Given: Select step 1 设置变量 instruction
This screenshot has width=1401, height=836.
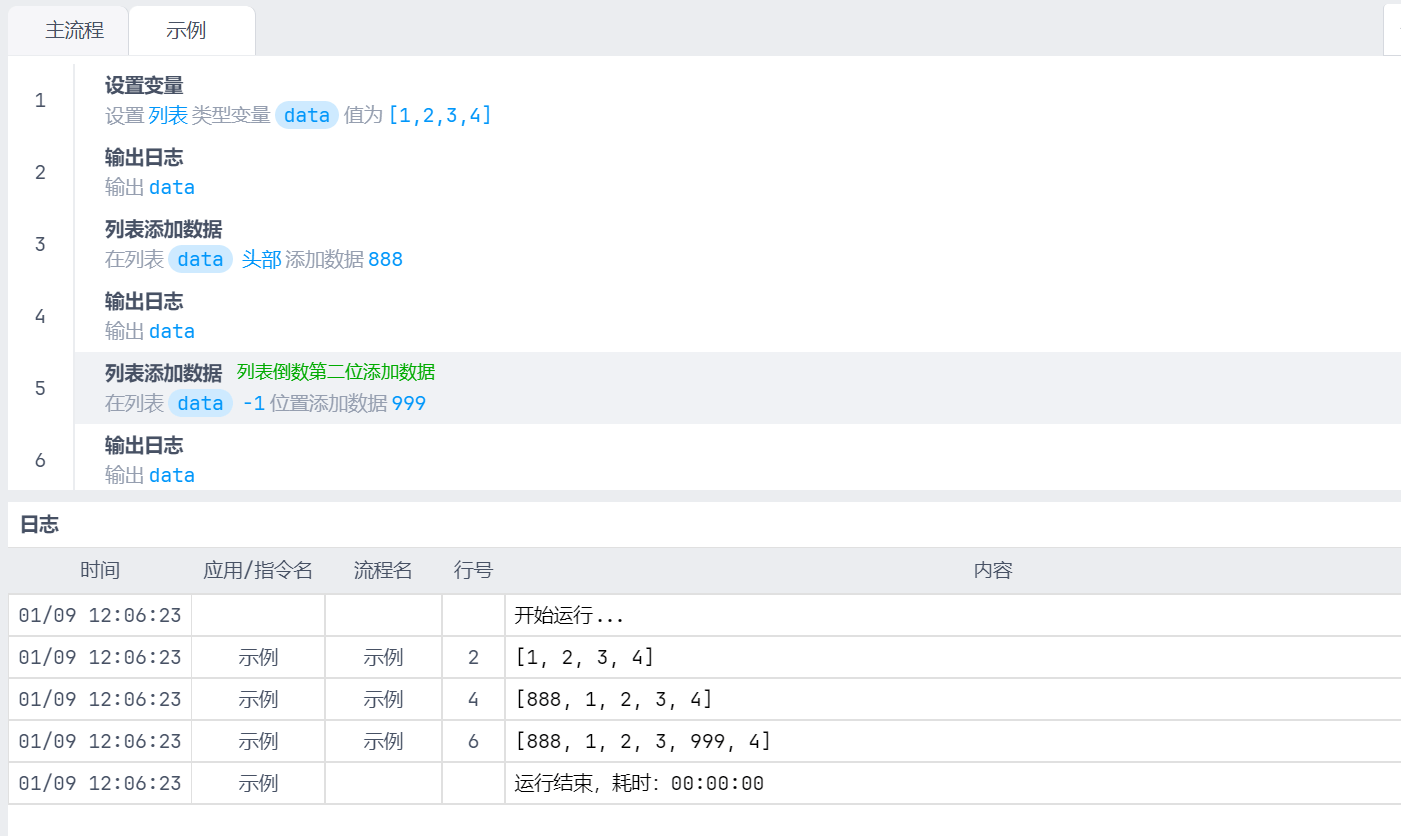Looking at the screenshot, I should (x=144, y=86).
